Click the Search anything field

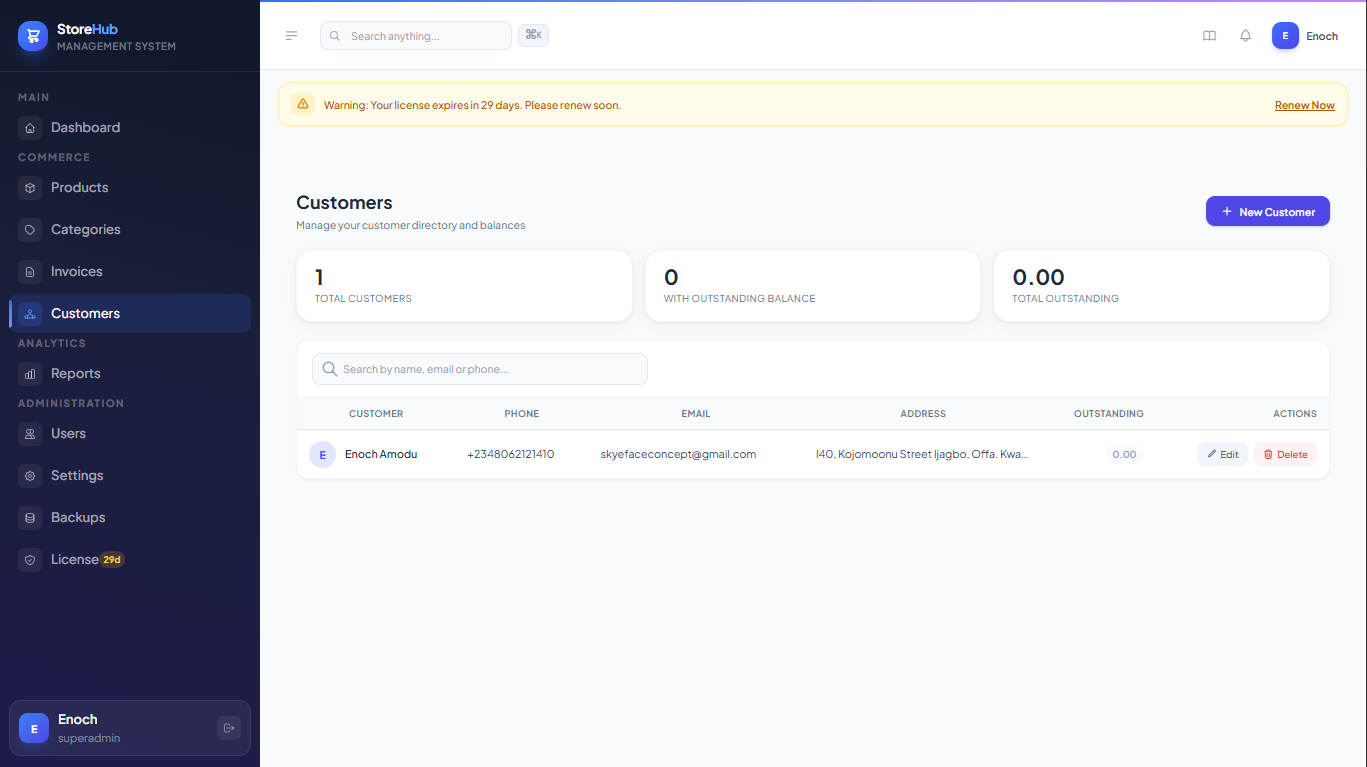coord(416,36)
